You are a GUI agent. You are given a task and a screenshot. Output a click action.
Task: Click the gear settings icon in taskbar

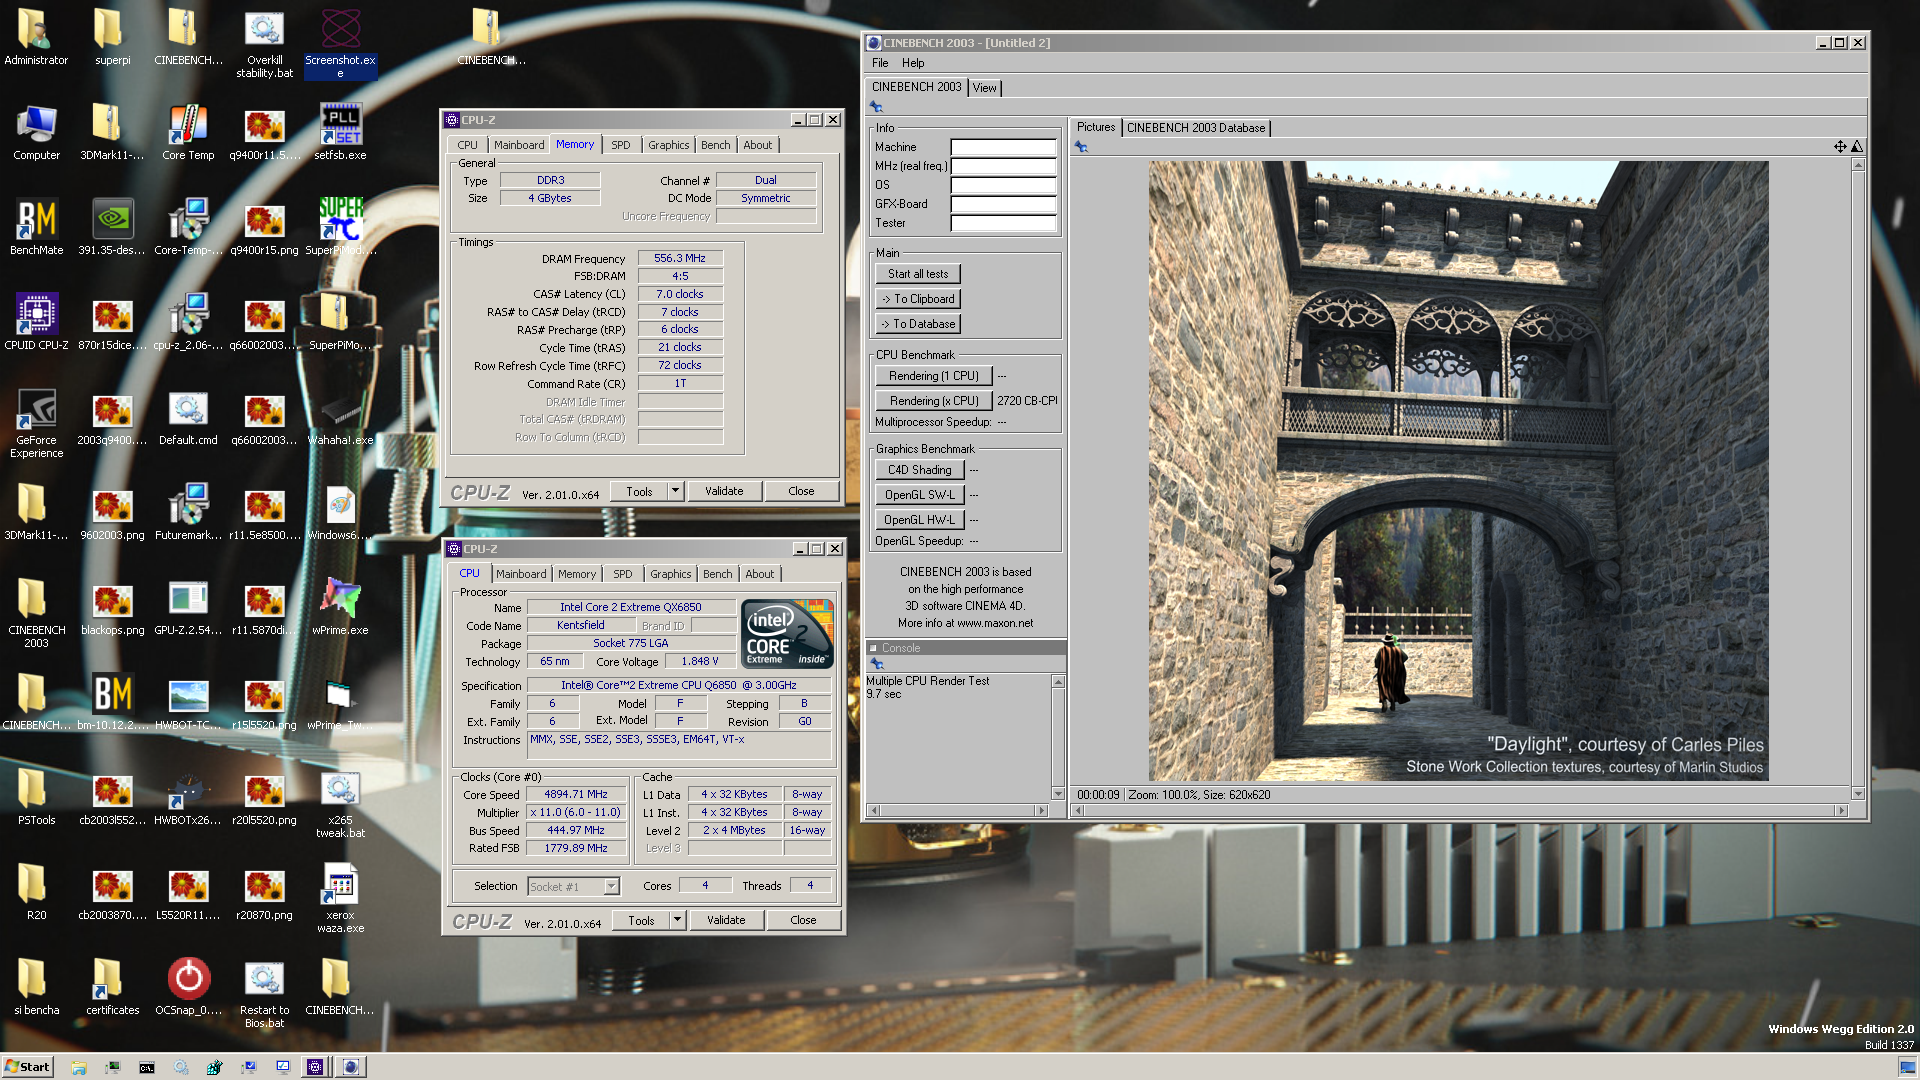[181, 1067]
